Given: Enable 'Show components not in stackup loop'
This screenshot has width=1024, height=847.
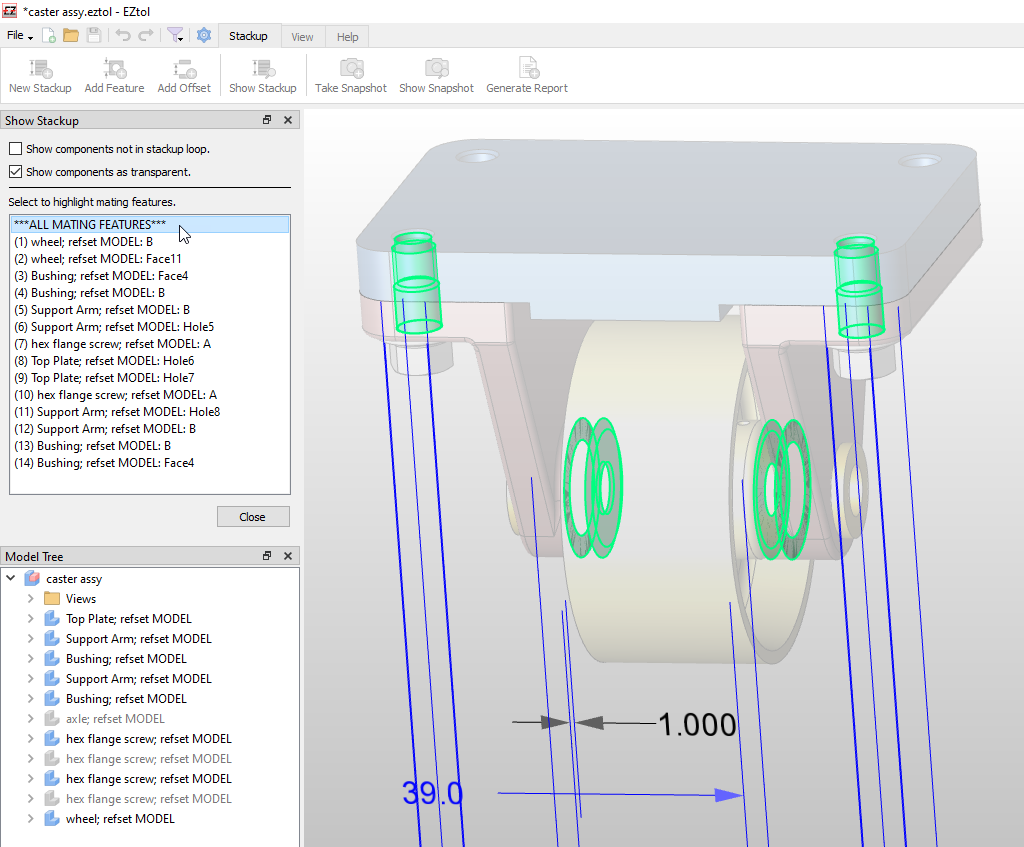Looking at the screenshot, I should (x=15, y=147).
